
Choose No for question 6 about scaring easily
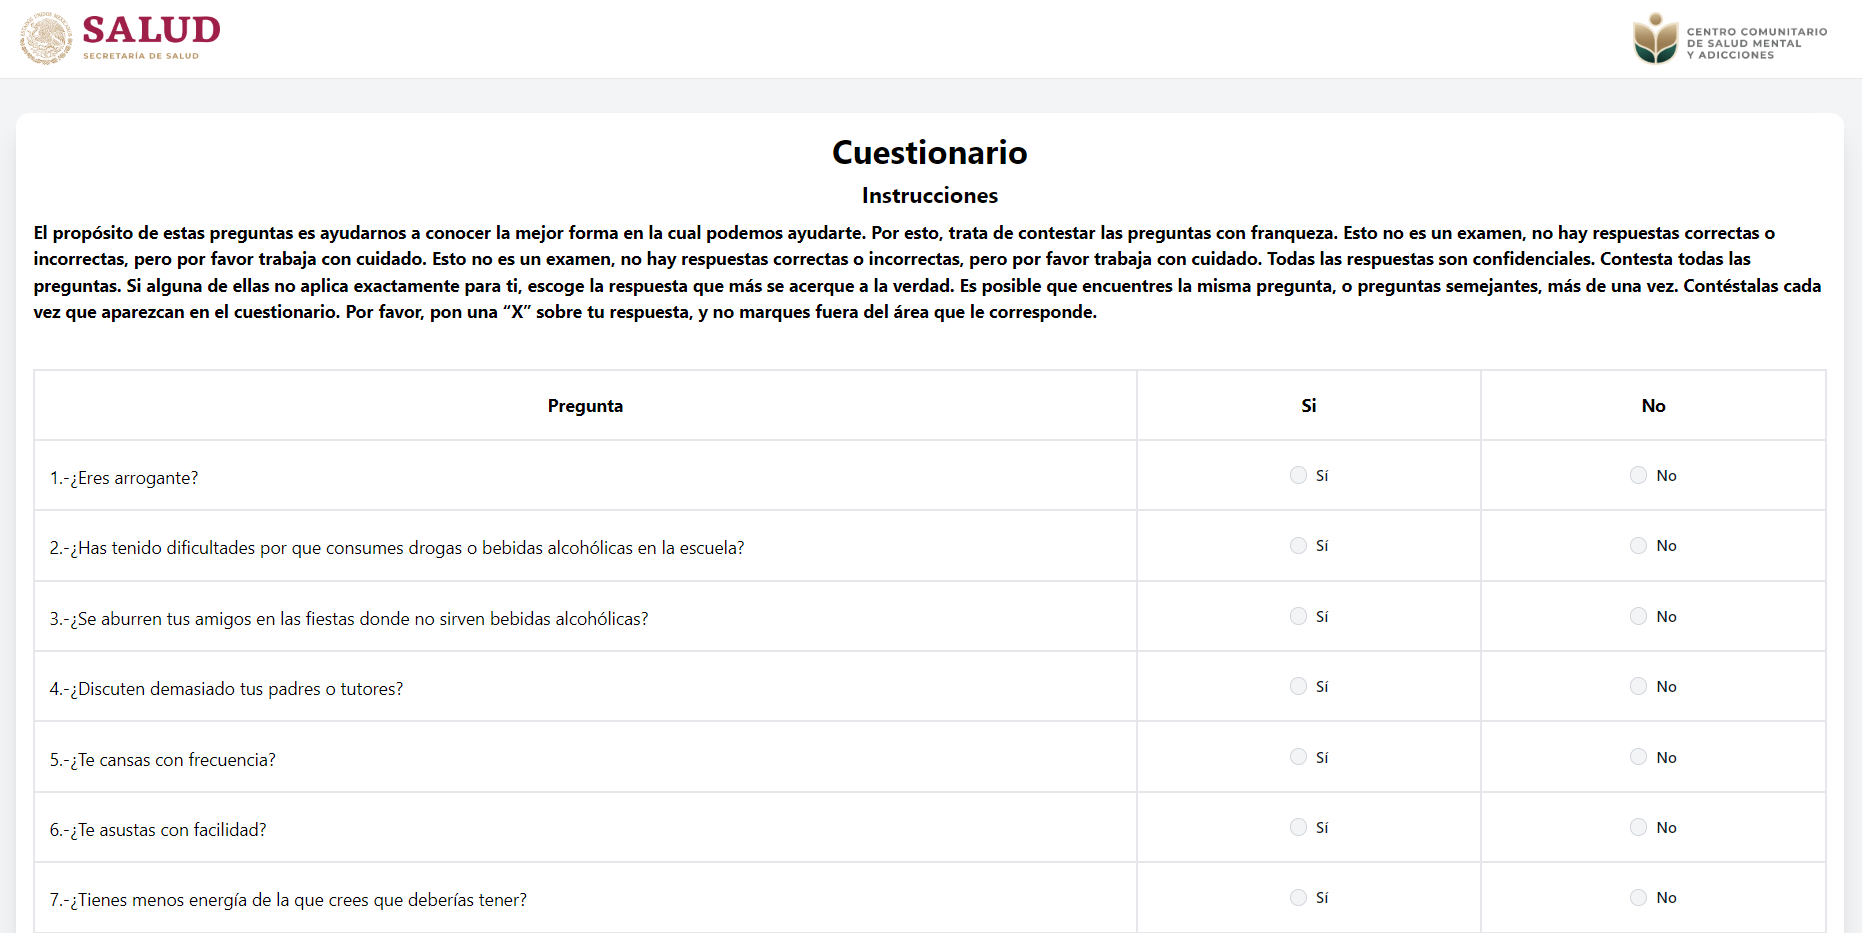tap(1638, 827)
